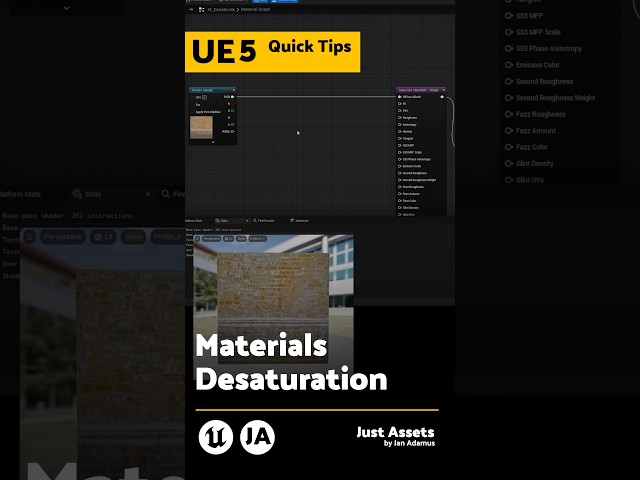Image resolution: width=640 pixels, height=480 pixels.
Task: Click blue B output pin on Texture Sample
Action: pos(232,118)
